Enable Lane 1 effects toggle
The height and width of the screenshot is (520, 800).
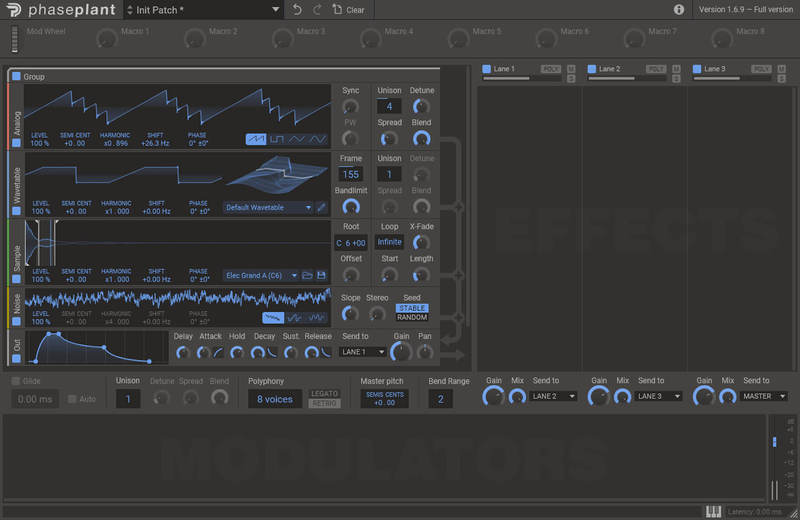(x=486, y=69)
